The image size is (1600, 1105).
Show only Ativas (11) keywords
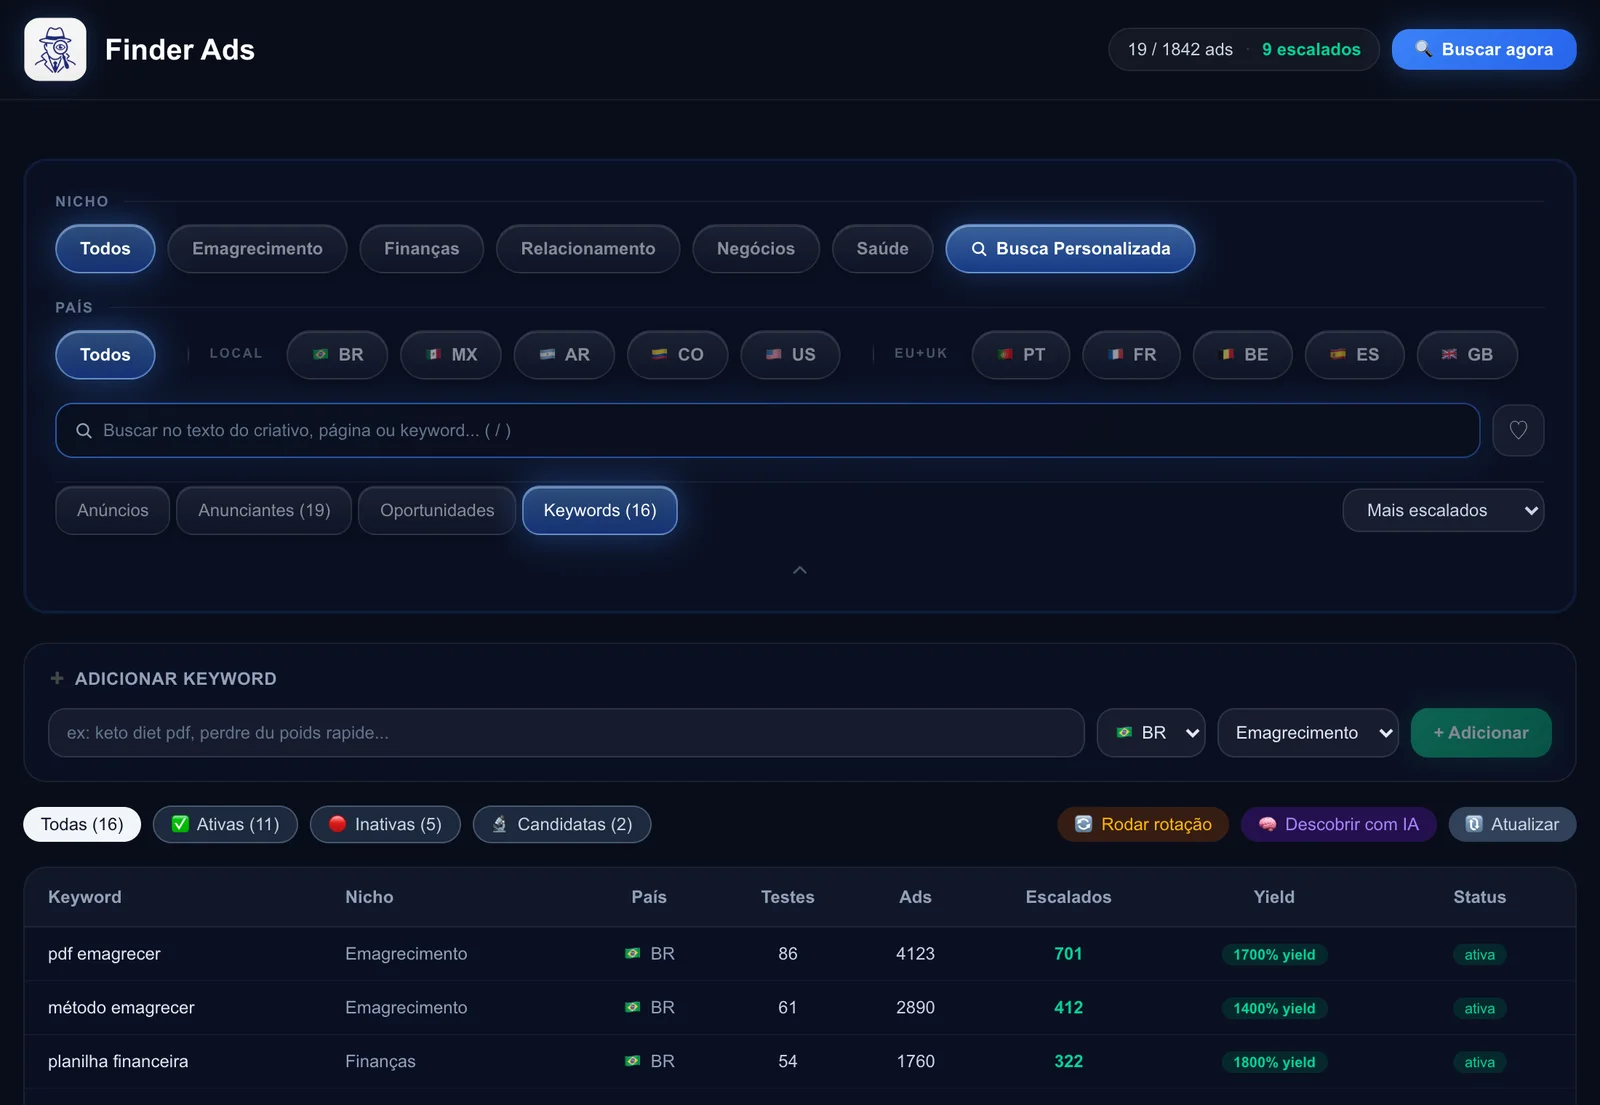pos(225,825)
